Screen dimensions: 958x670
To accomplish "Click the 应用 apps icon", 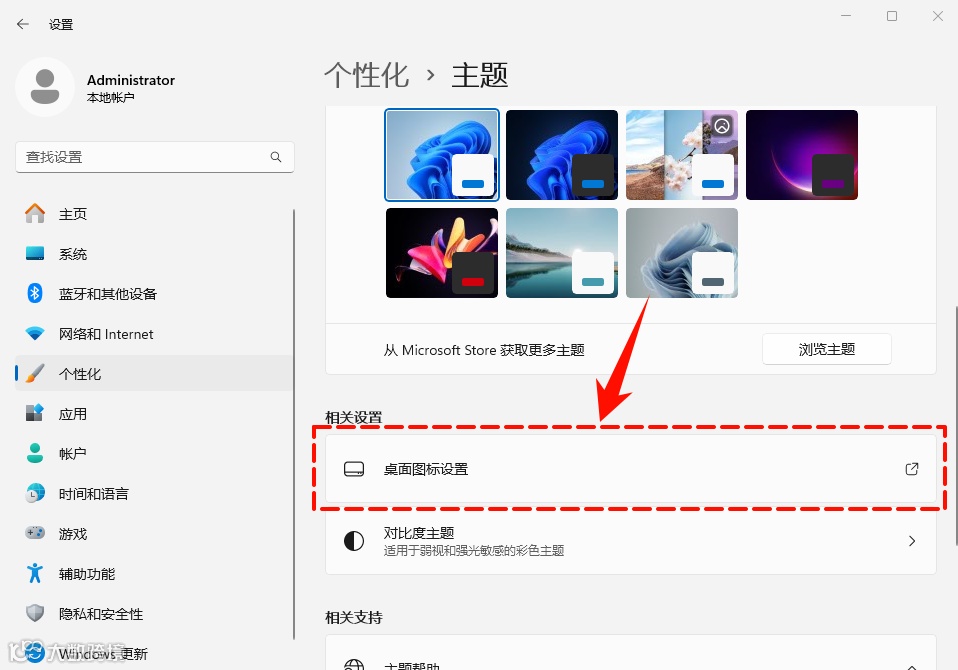I will pos(35,413).
